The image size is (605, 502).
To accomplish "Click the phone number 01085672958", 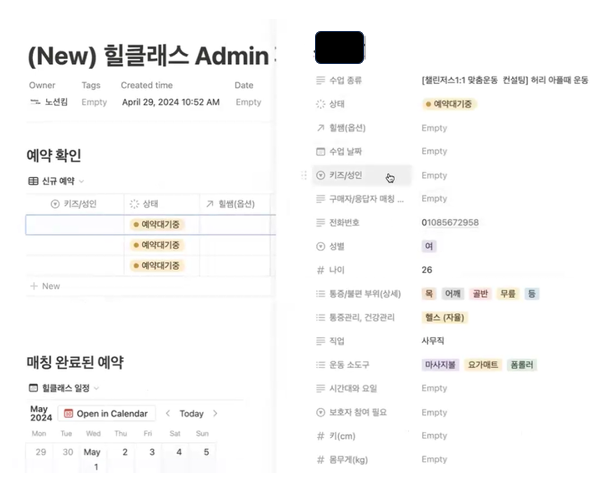I will (450, 223).
